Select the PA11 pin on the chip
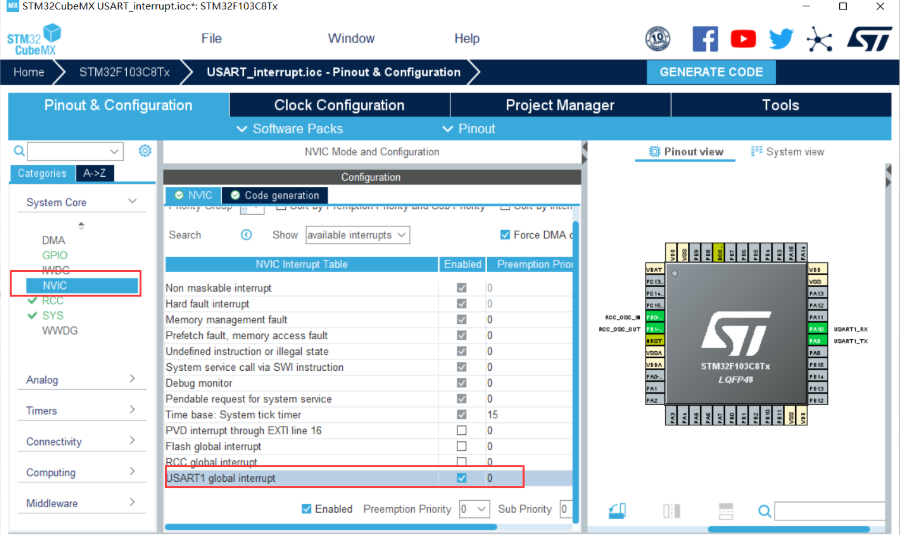 pos(817,317)
